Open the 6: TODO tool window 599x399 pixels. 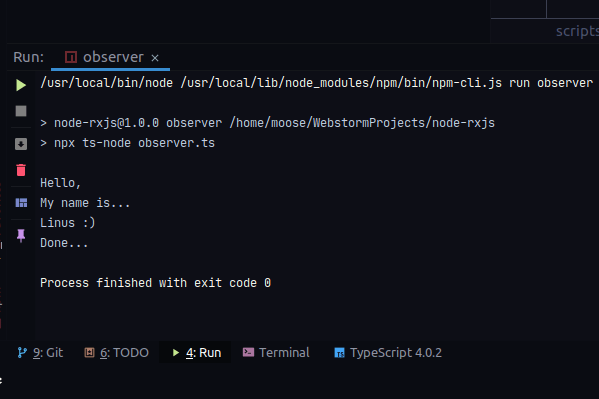117,352
